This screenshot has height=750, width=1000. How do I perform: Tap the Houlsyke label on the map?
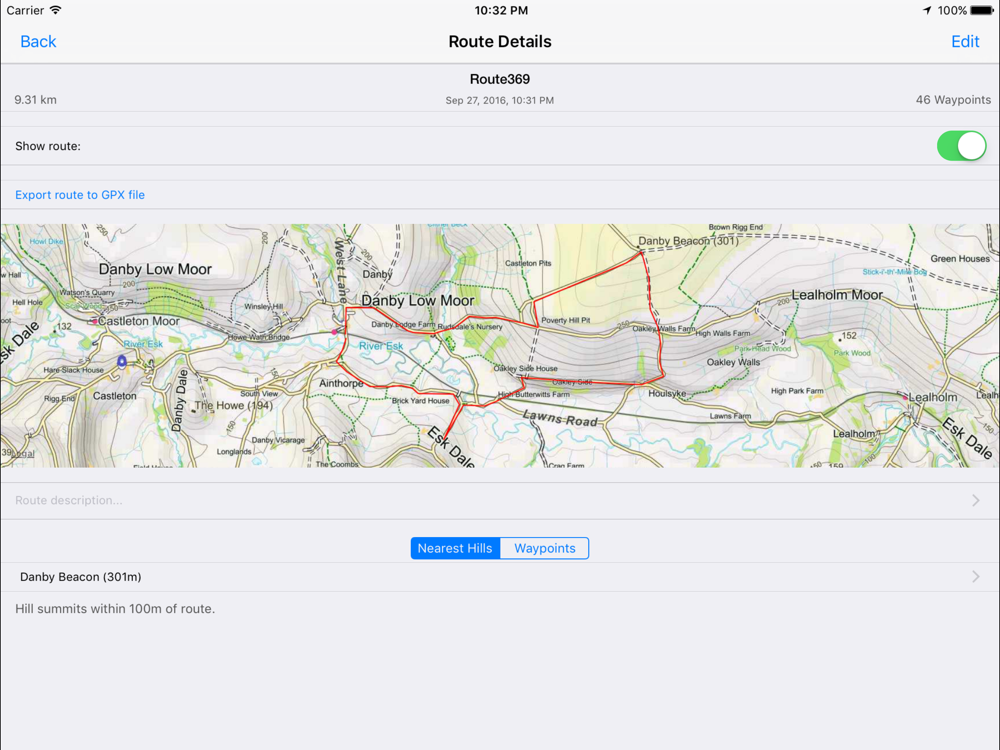coord(667,393)
